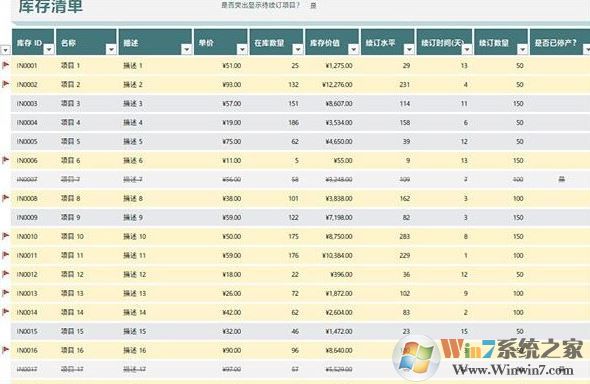
Task: Select the unit price ¥11.00 cell
Action: pos(232,160)
